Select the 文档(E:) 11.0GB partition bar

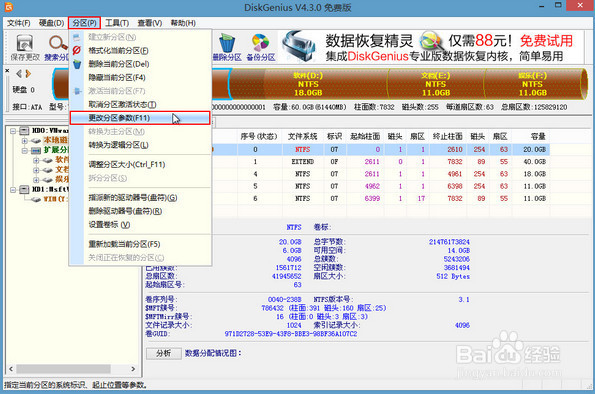(435, 84)
